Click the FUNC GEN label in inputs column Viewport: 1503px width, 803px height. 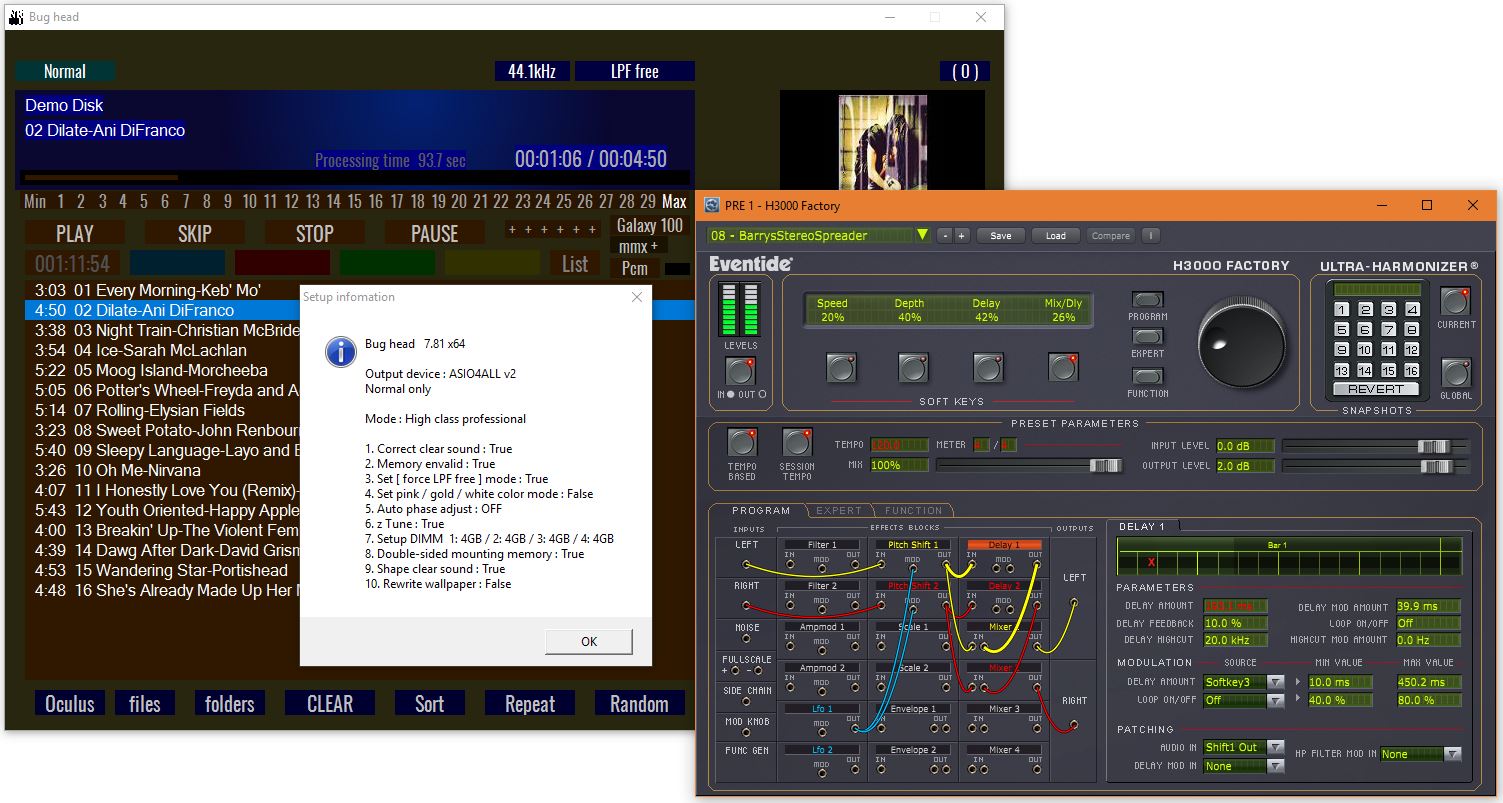[746, 750]
